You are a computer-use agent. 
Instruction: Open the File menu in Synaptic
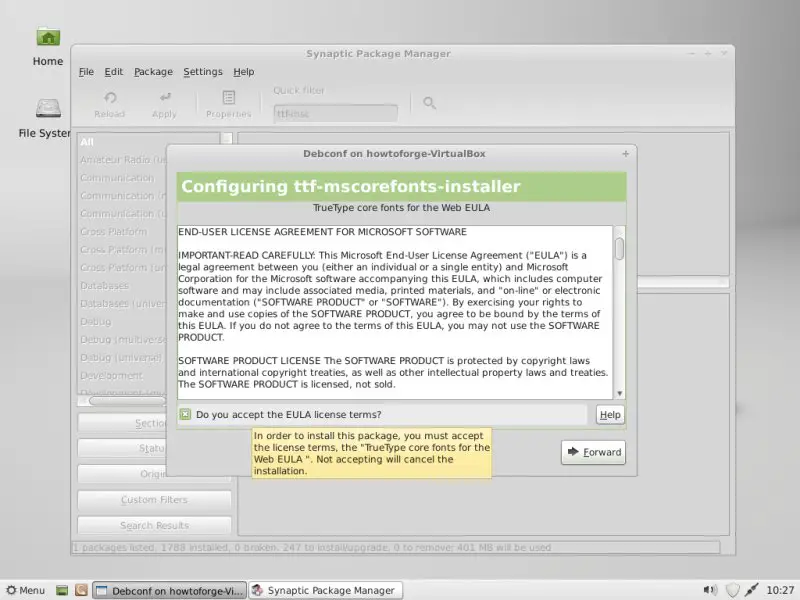click(x=86, y=72)
